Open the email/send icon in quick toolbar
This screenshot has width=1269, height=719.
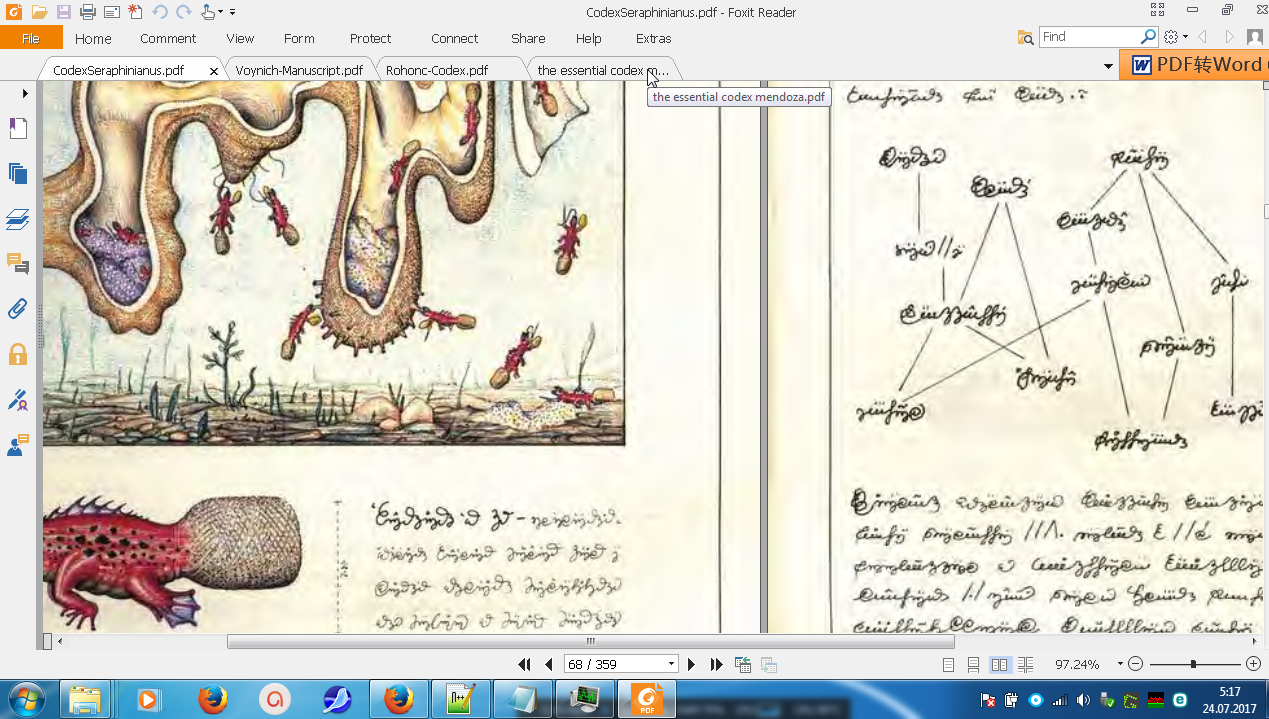pyautogui.click(x=112, y=12)
